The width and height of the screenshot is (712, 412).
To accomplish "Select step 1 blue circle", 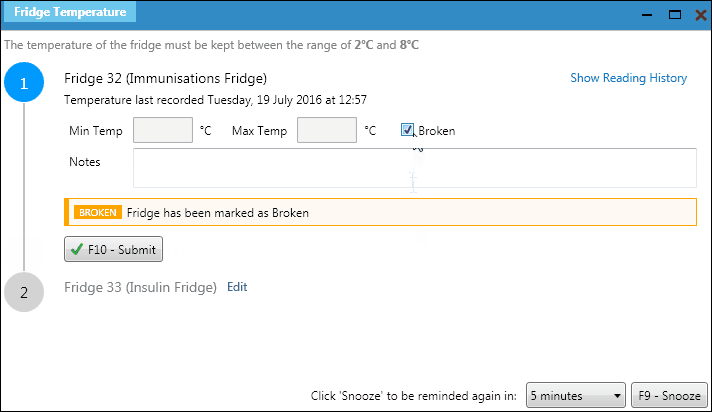I will tap(24, 83).
